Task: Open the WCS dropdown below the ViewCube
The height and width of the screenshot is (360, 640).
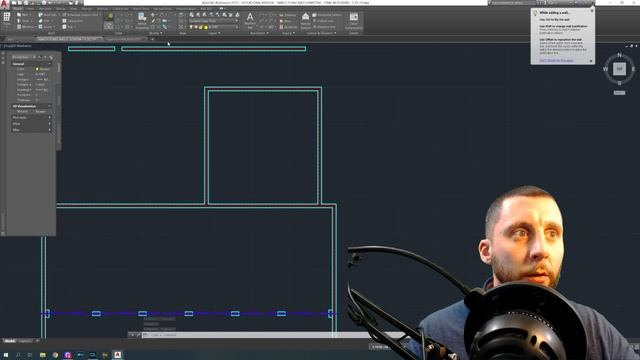Action: point(619,93)
